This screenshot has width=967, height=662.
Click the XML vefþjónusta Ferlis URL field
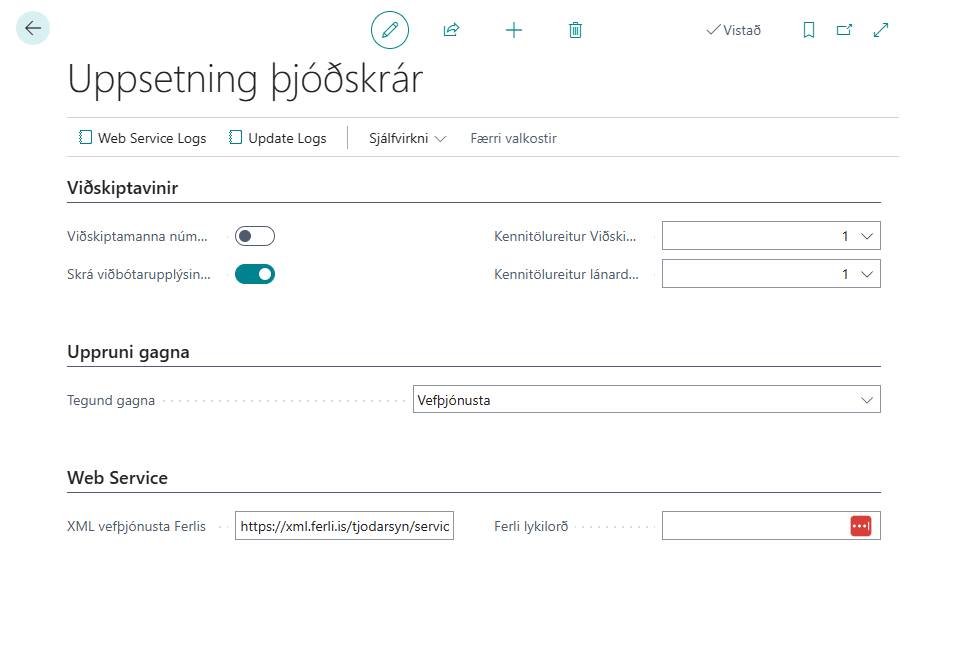tap(344, 526)
